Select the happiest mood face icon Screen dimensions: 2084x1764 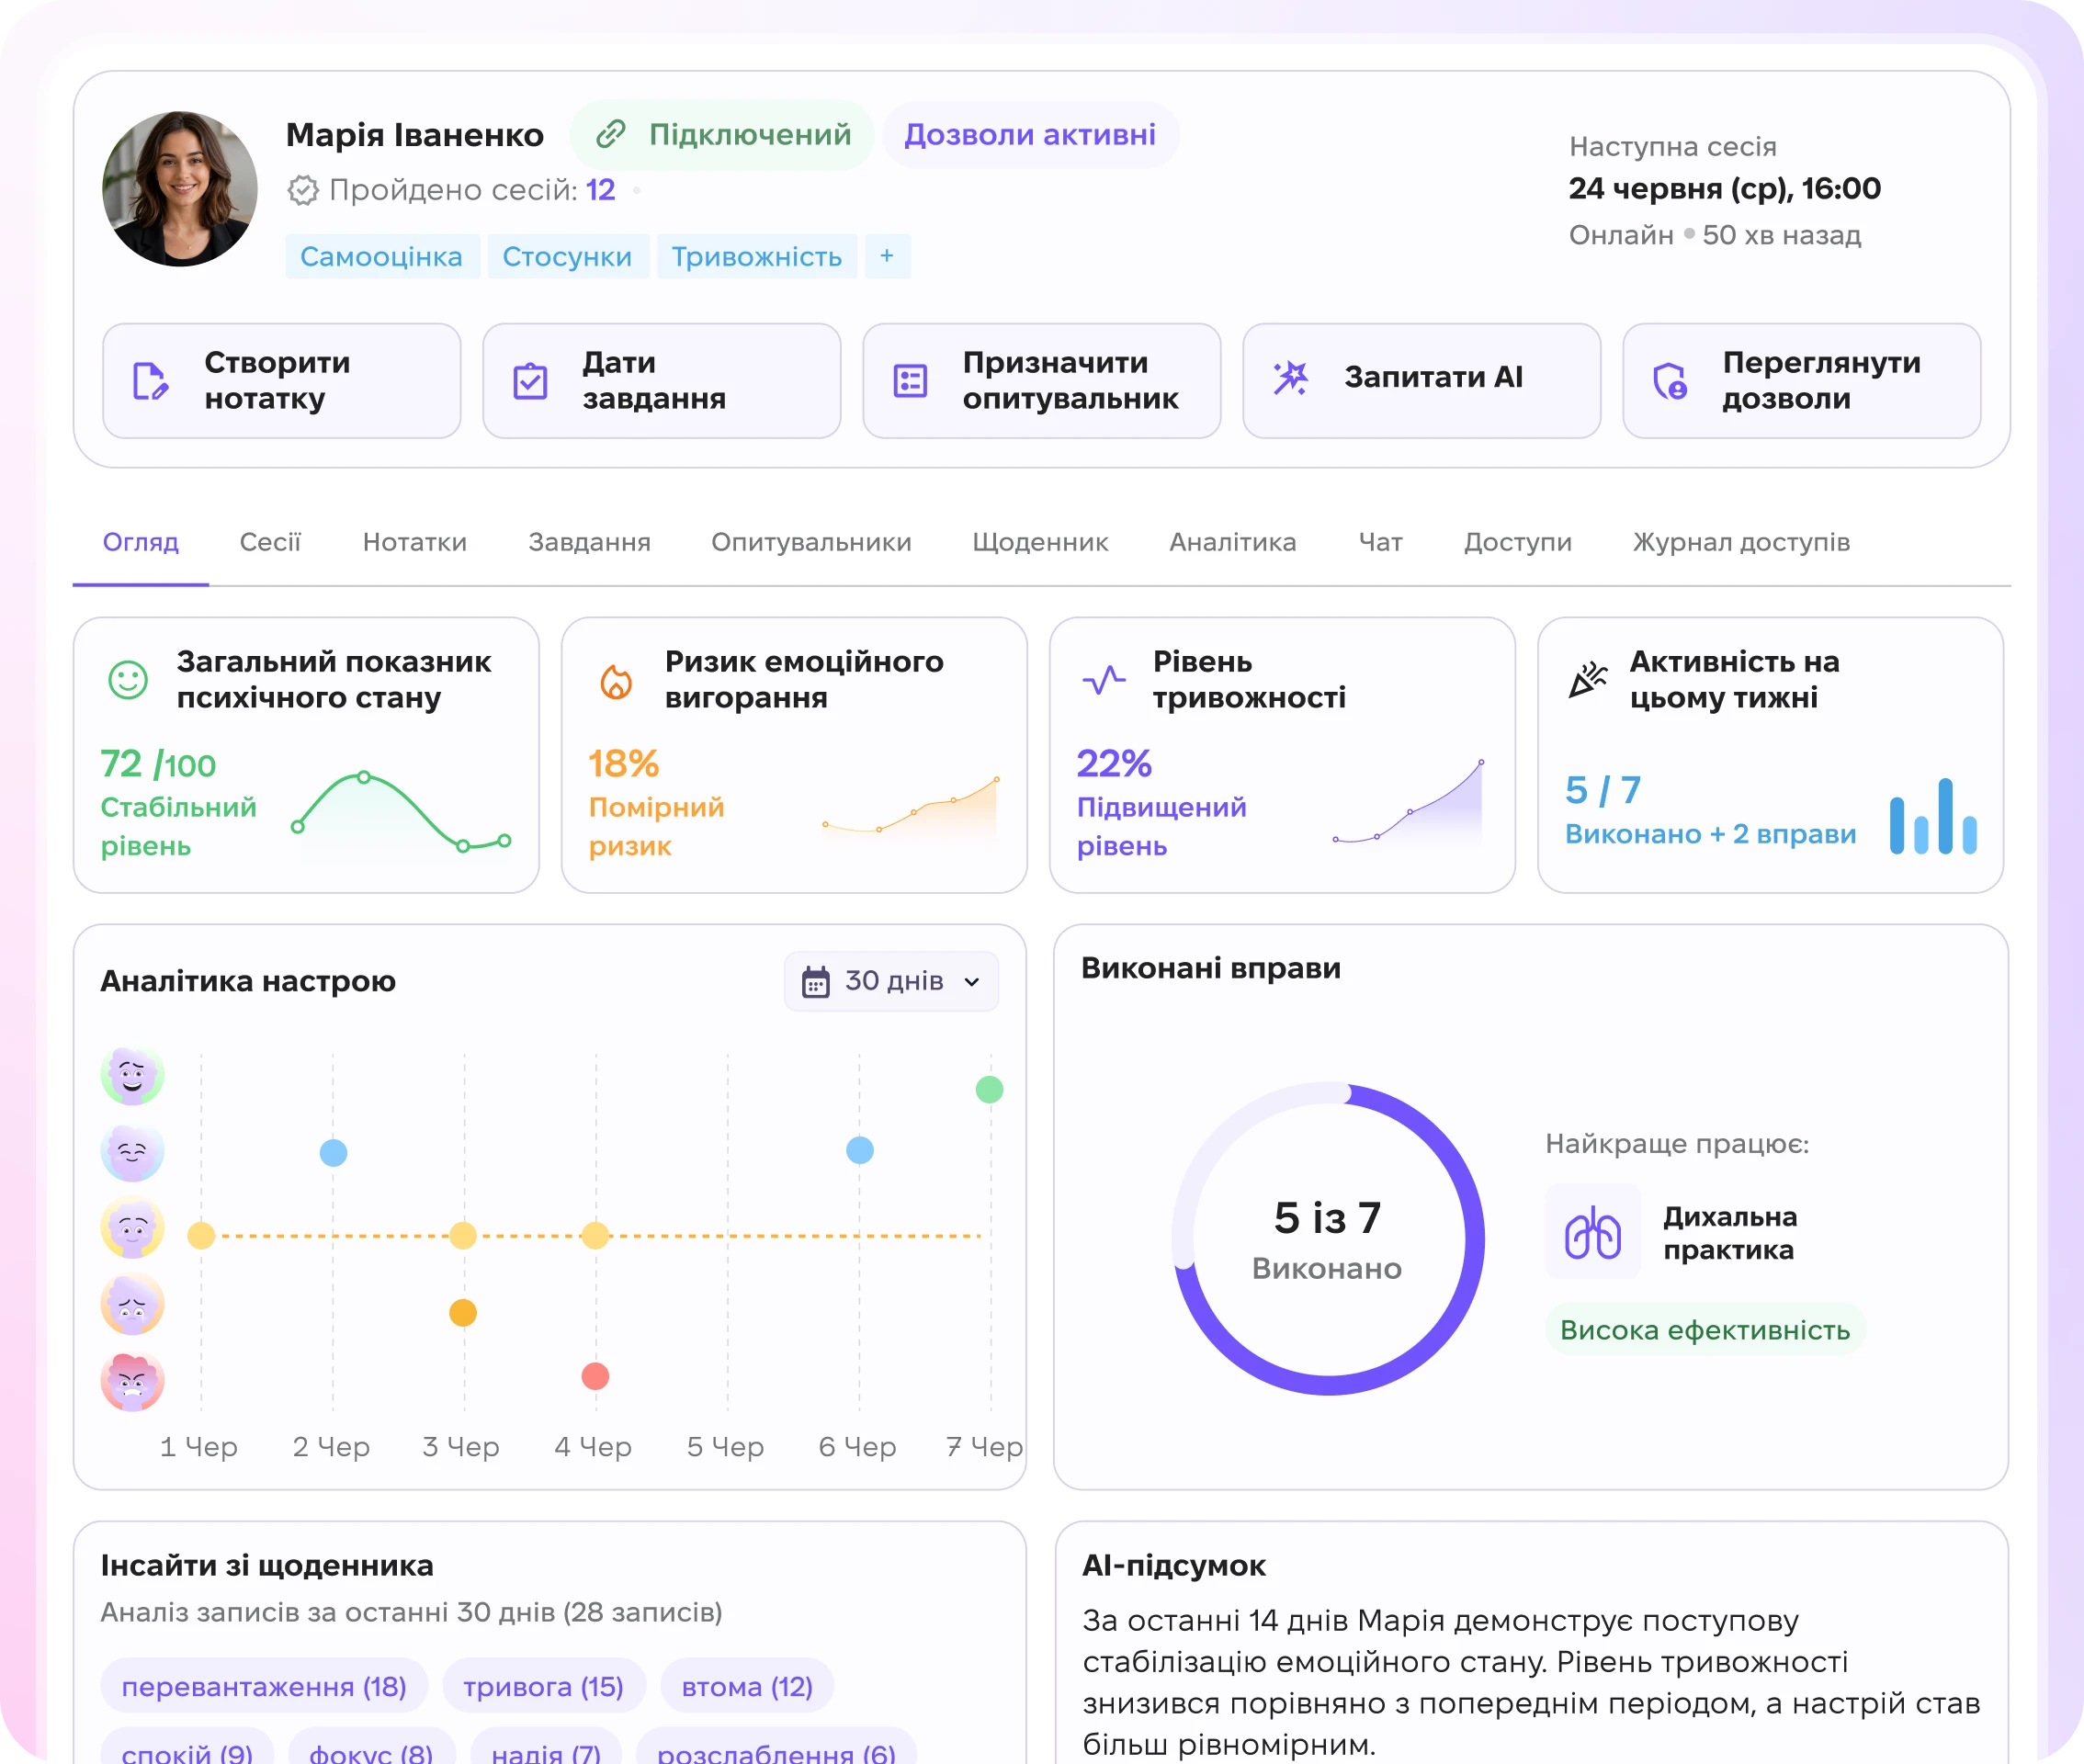(x=132, y=1076)
